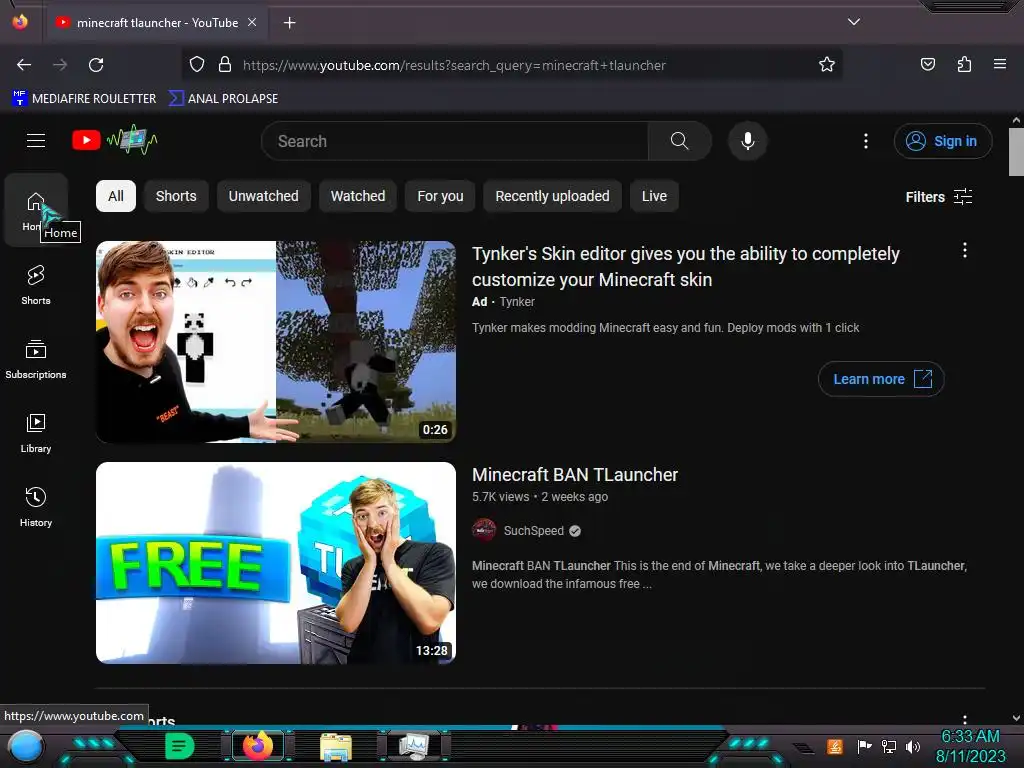1024x768 pixels.
Task: Open MEDIAFIRE ROULETTER bookmark
Action: 84,99
